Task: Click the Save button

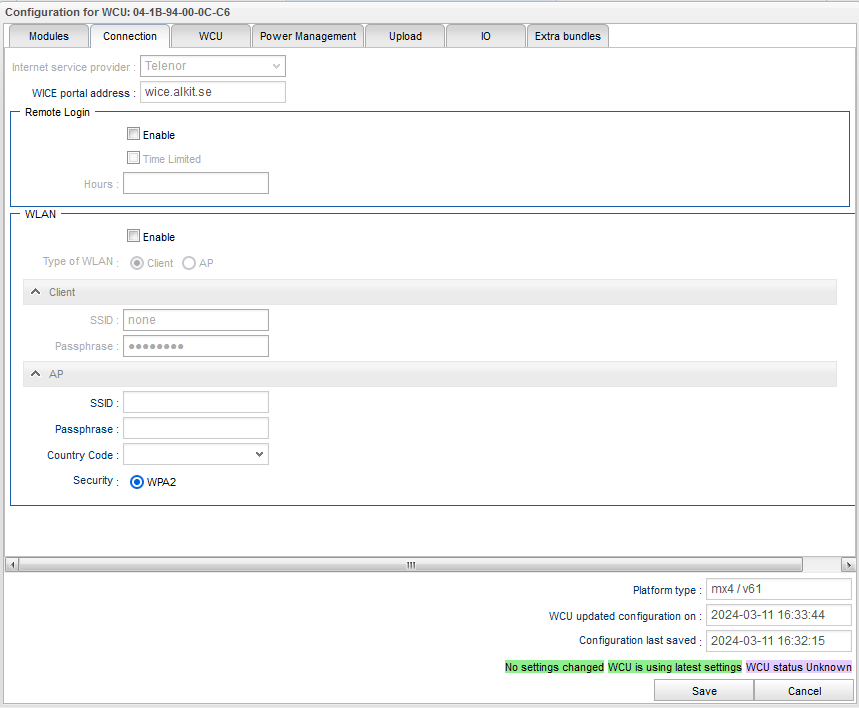Action: pyautogui.click(x=704, y=691)
